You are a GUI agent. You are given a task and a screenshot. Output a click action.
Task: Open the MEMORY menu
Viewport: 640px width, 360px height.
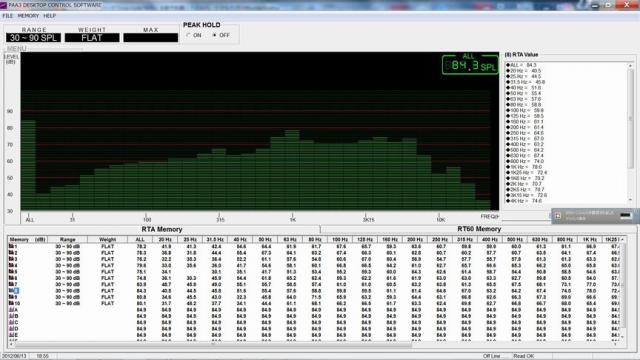coord(28,16)
